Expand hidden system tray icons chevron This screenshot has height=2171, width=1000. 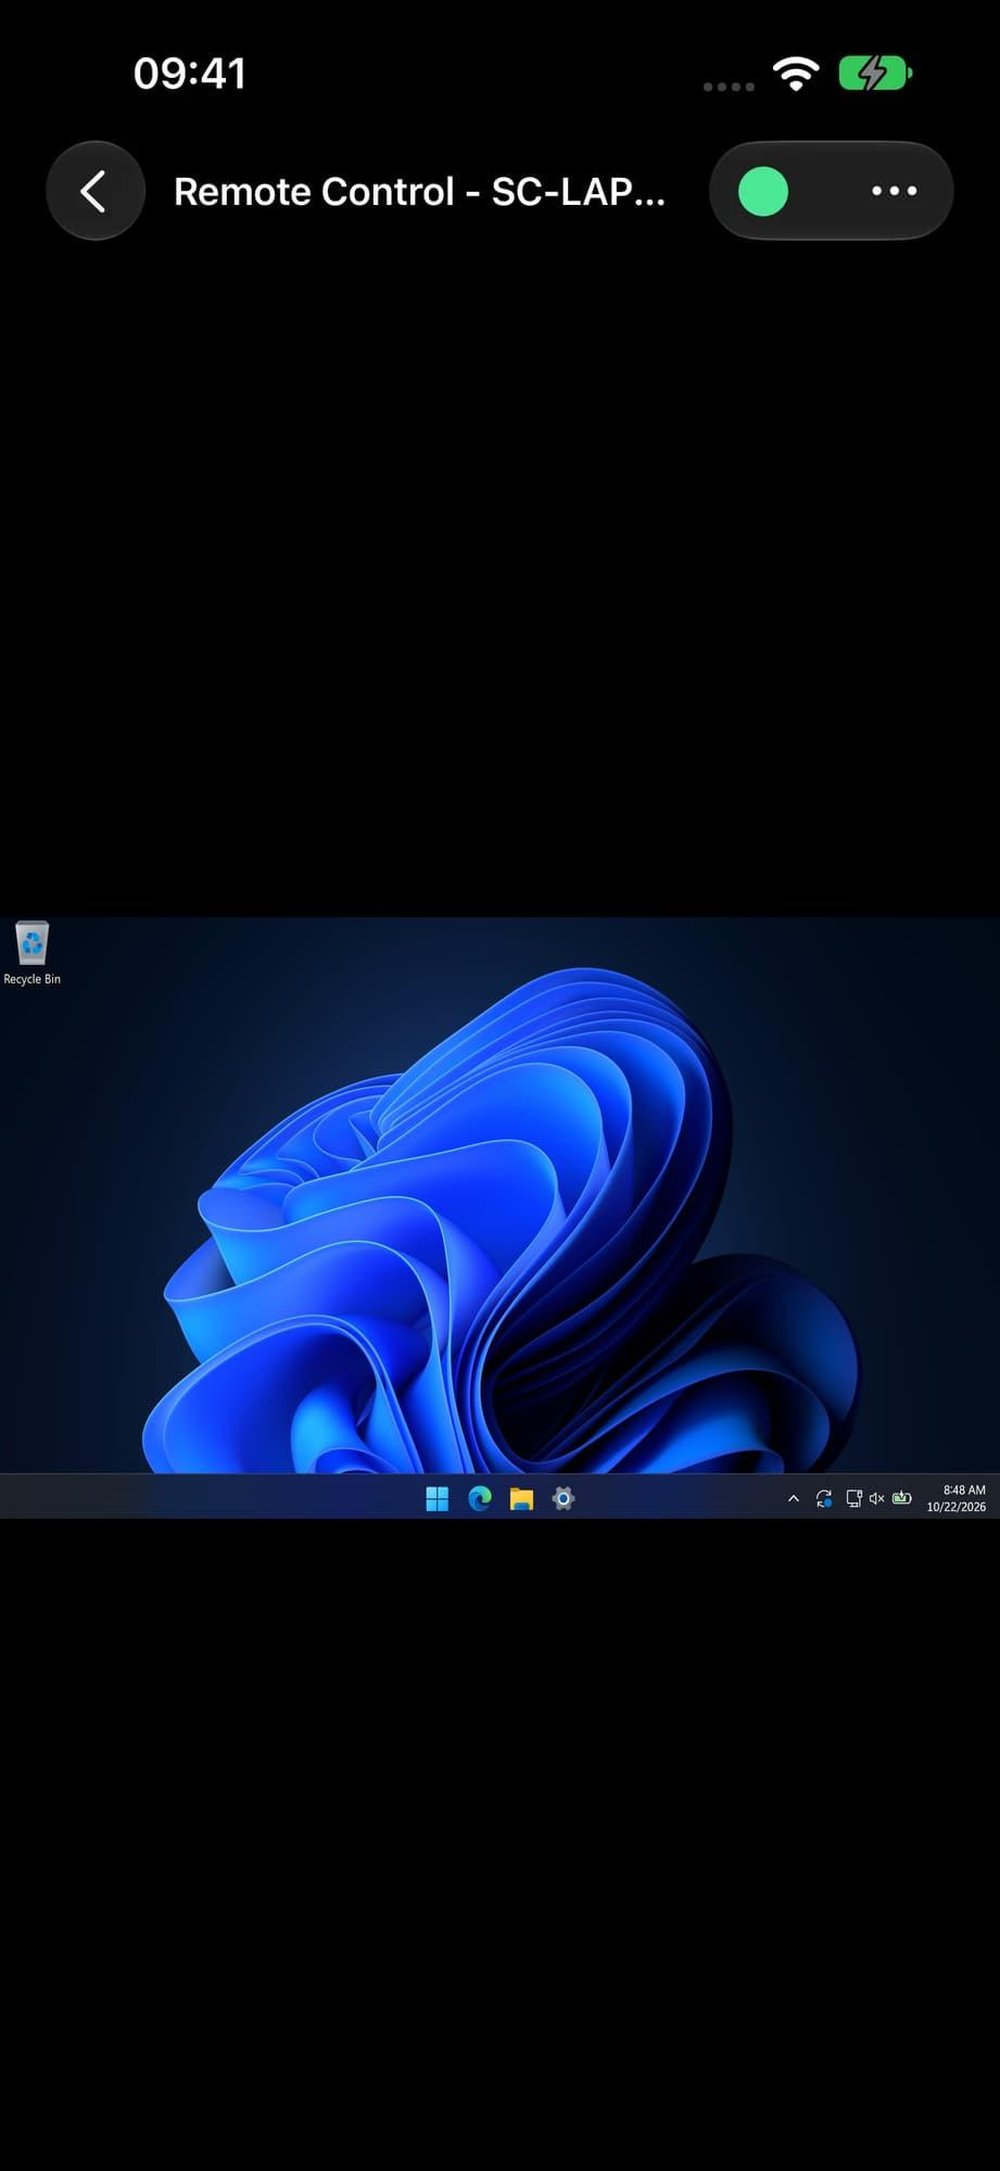pos(794,1498)
